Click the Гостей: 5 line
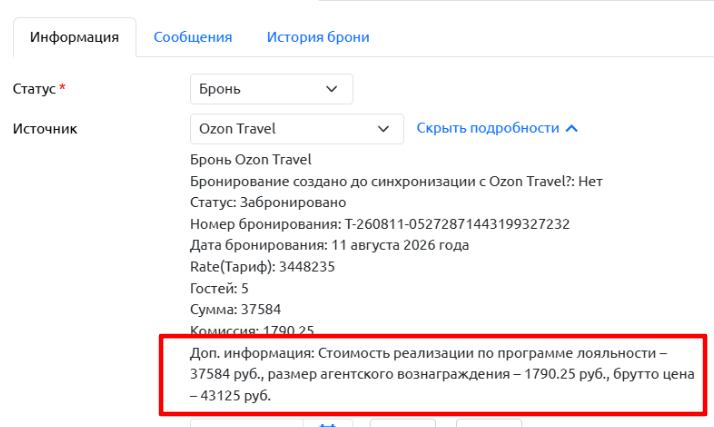This screenshot has width=714, height=427. pyautogui.click(x=219, y=288)
